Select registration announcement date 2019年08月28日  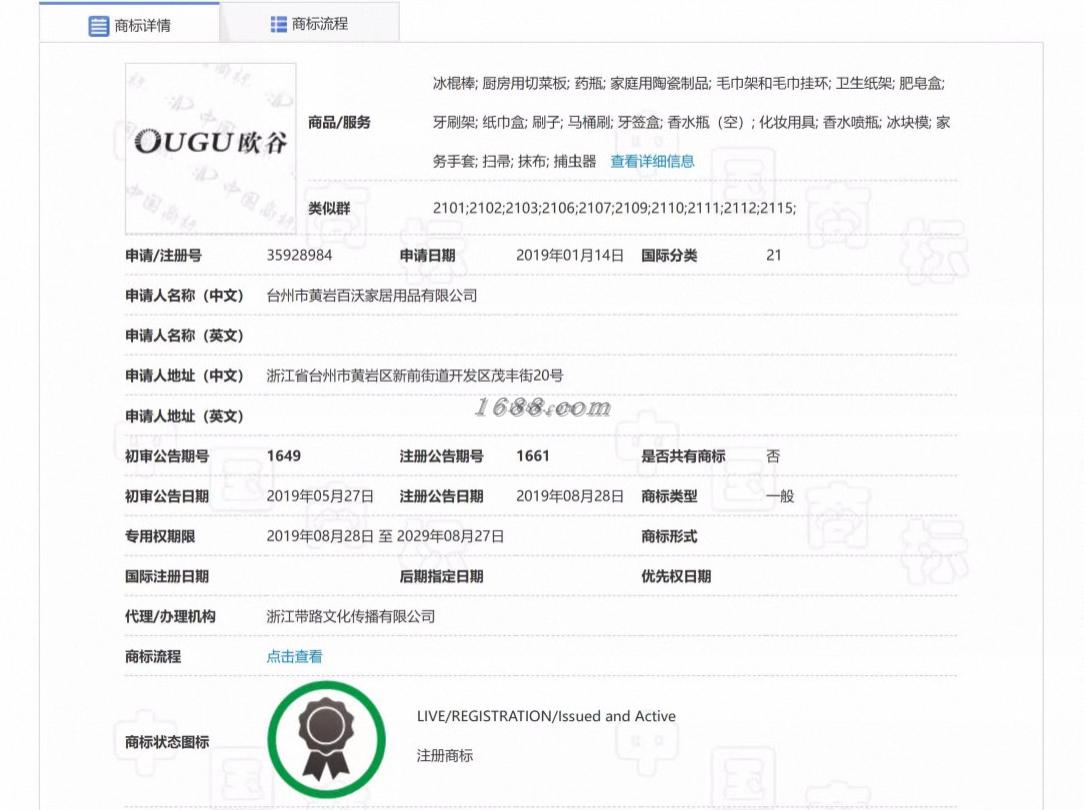[570, 496]
